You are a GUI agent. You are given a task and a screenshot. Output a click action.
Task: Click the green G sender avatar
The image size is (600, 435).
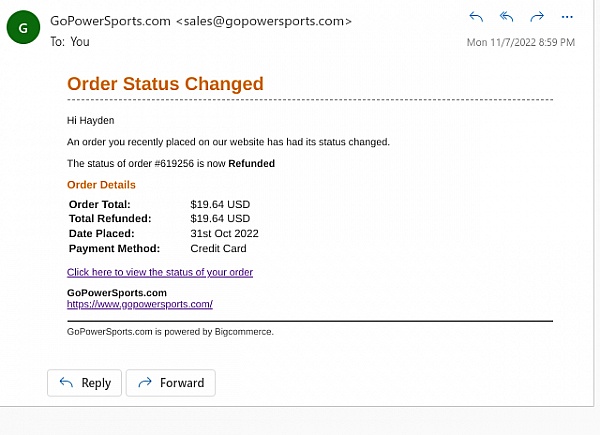click(23, 27)
